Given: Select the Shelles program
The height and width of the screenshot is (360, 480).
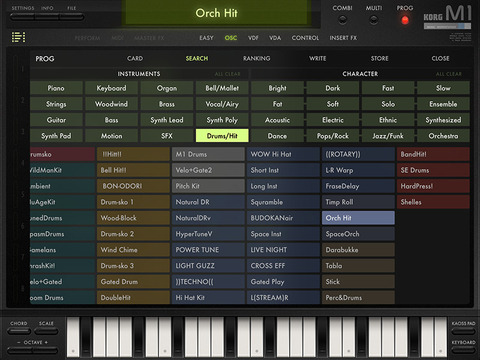Looking at the screenshot, I should (x=433, y=202).
